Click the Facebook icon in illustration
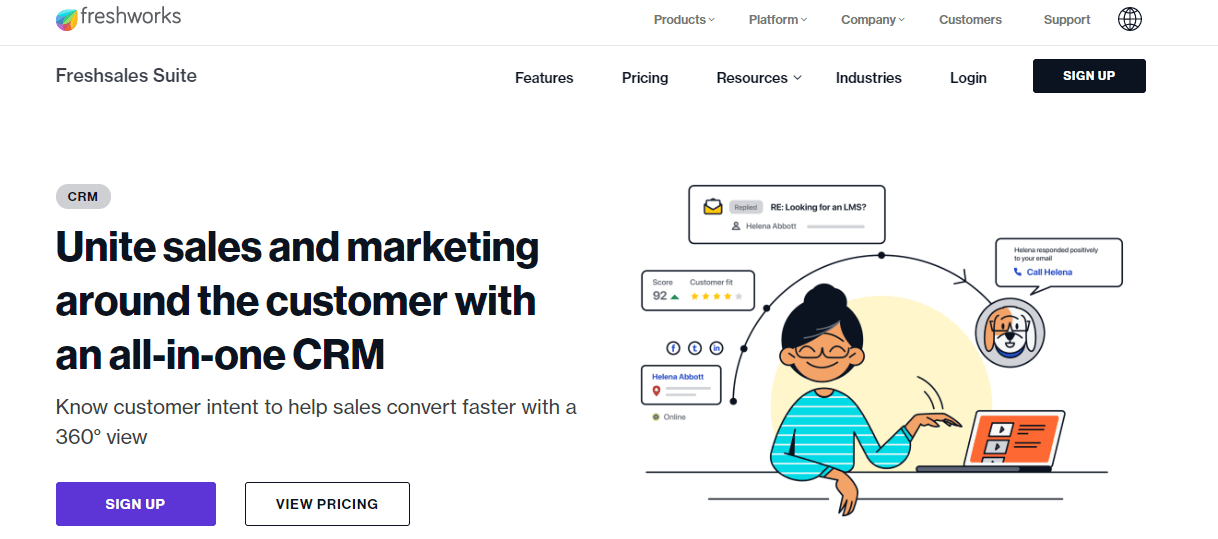 pos(673,348)
